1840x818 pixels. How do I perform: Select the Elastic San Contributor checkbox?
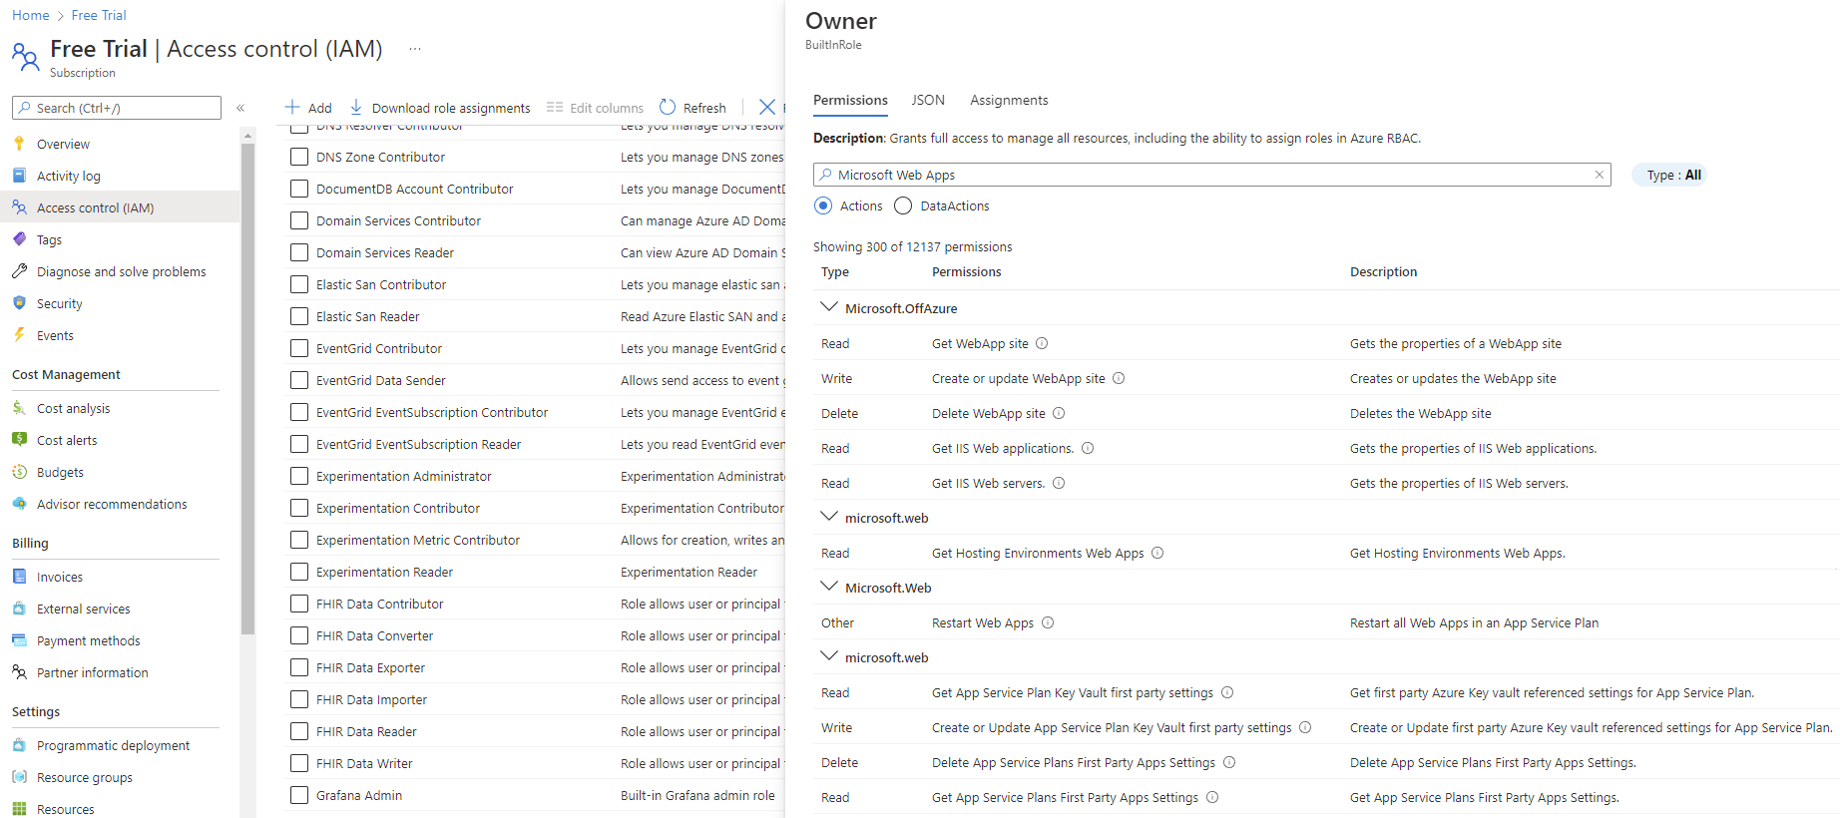[299, 285]
